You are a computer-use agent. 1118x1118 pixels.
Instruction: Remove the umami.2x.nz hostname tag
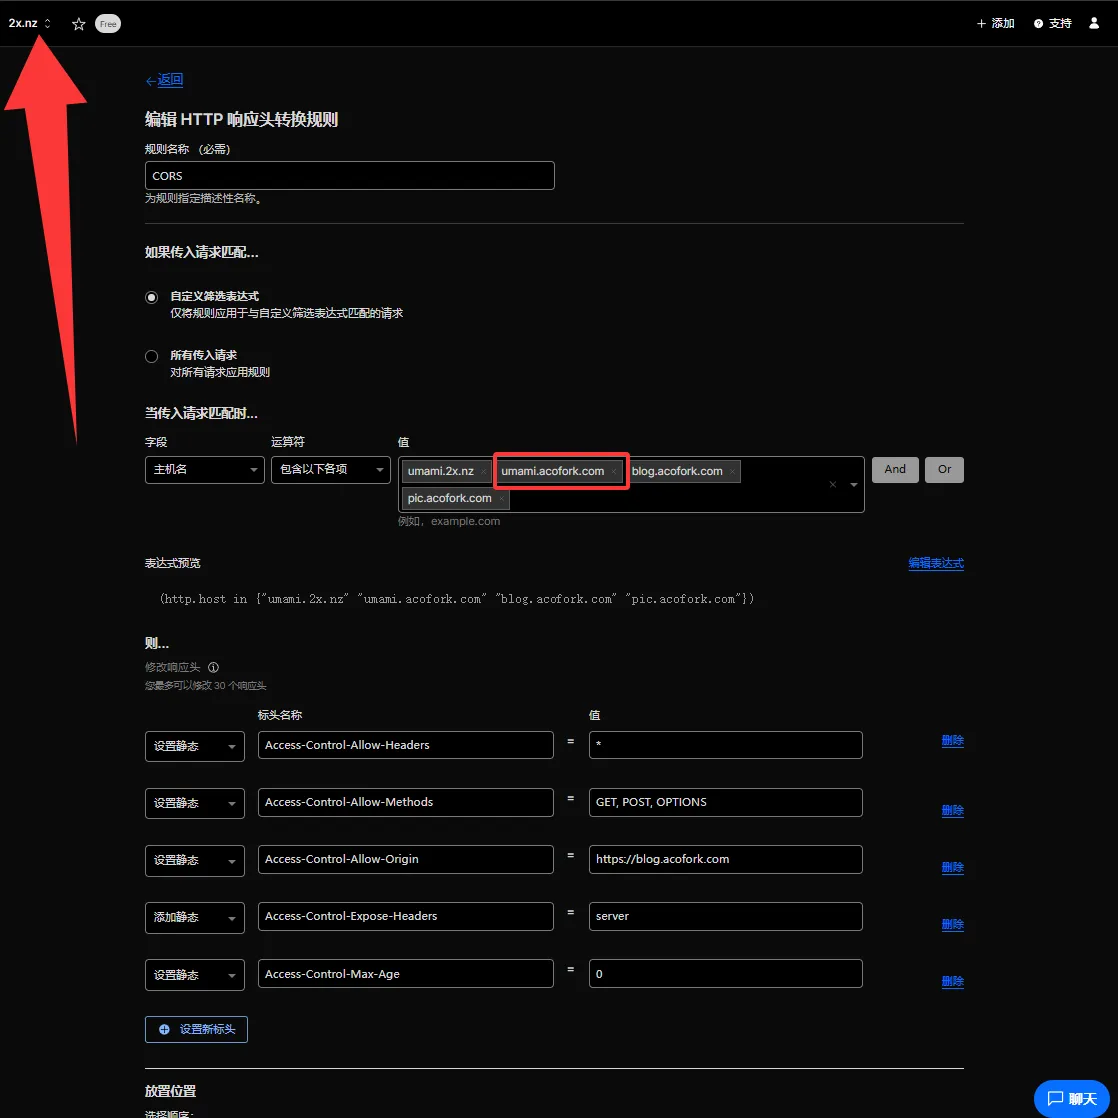tap(484, 472)
